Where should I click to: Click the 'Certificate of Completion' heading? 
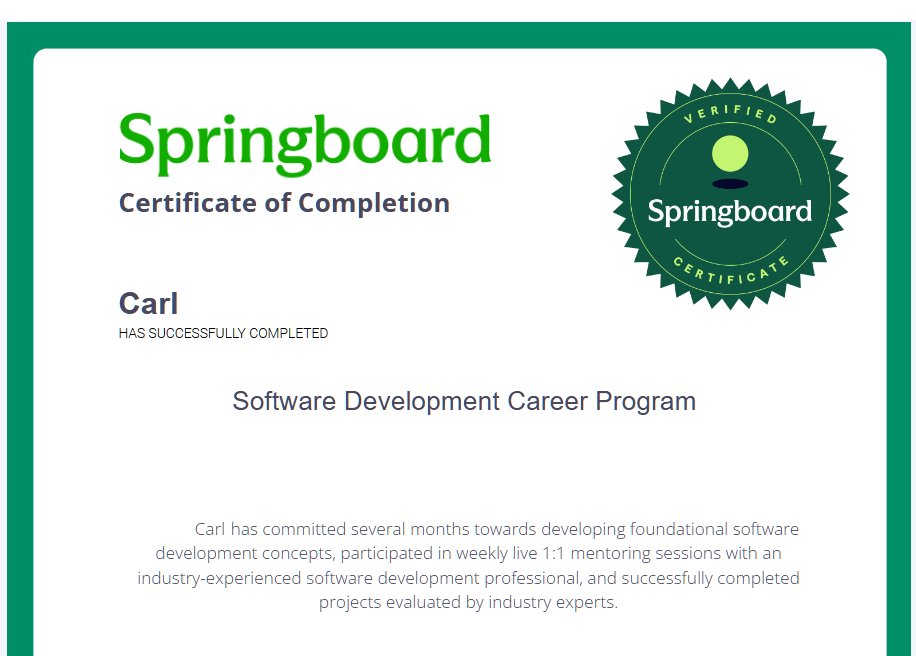click(284, 203)
